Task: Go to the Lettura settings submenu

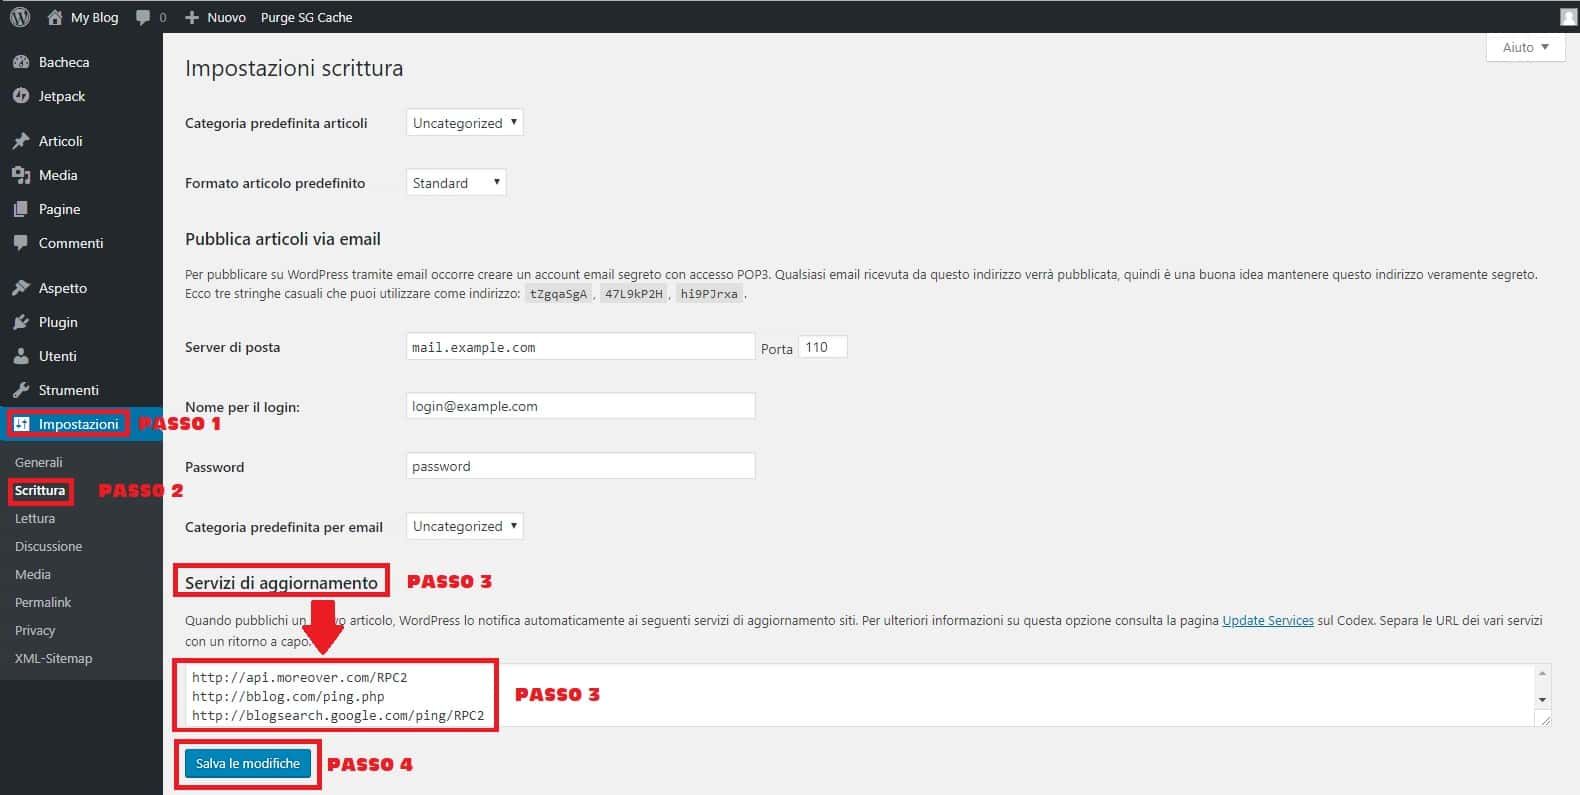Action: (x=35, y=518)
